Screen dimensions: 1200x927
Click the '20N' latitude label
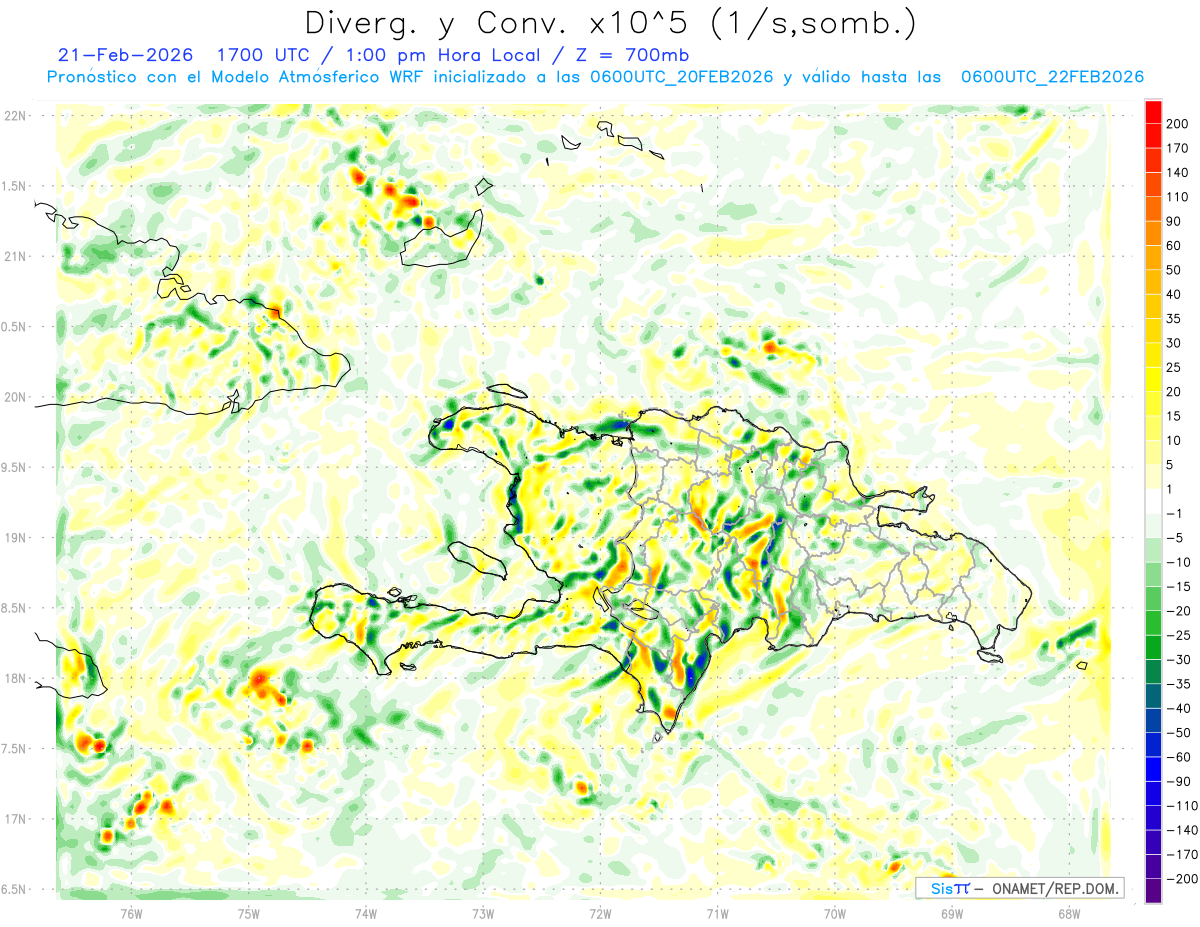(x=14, y=397)
